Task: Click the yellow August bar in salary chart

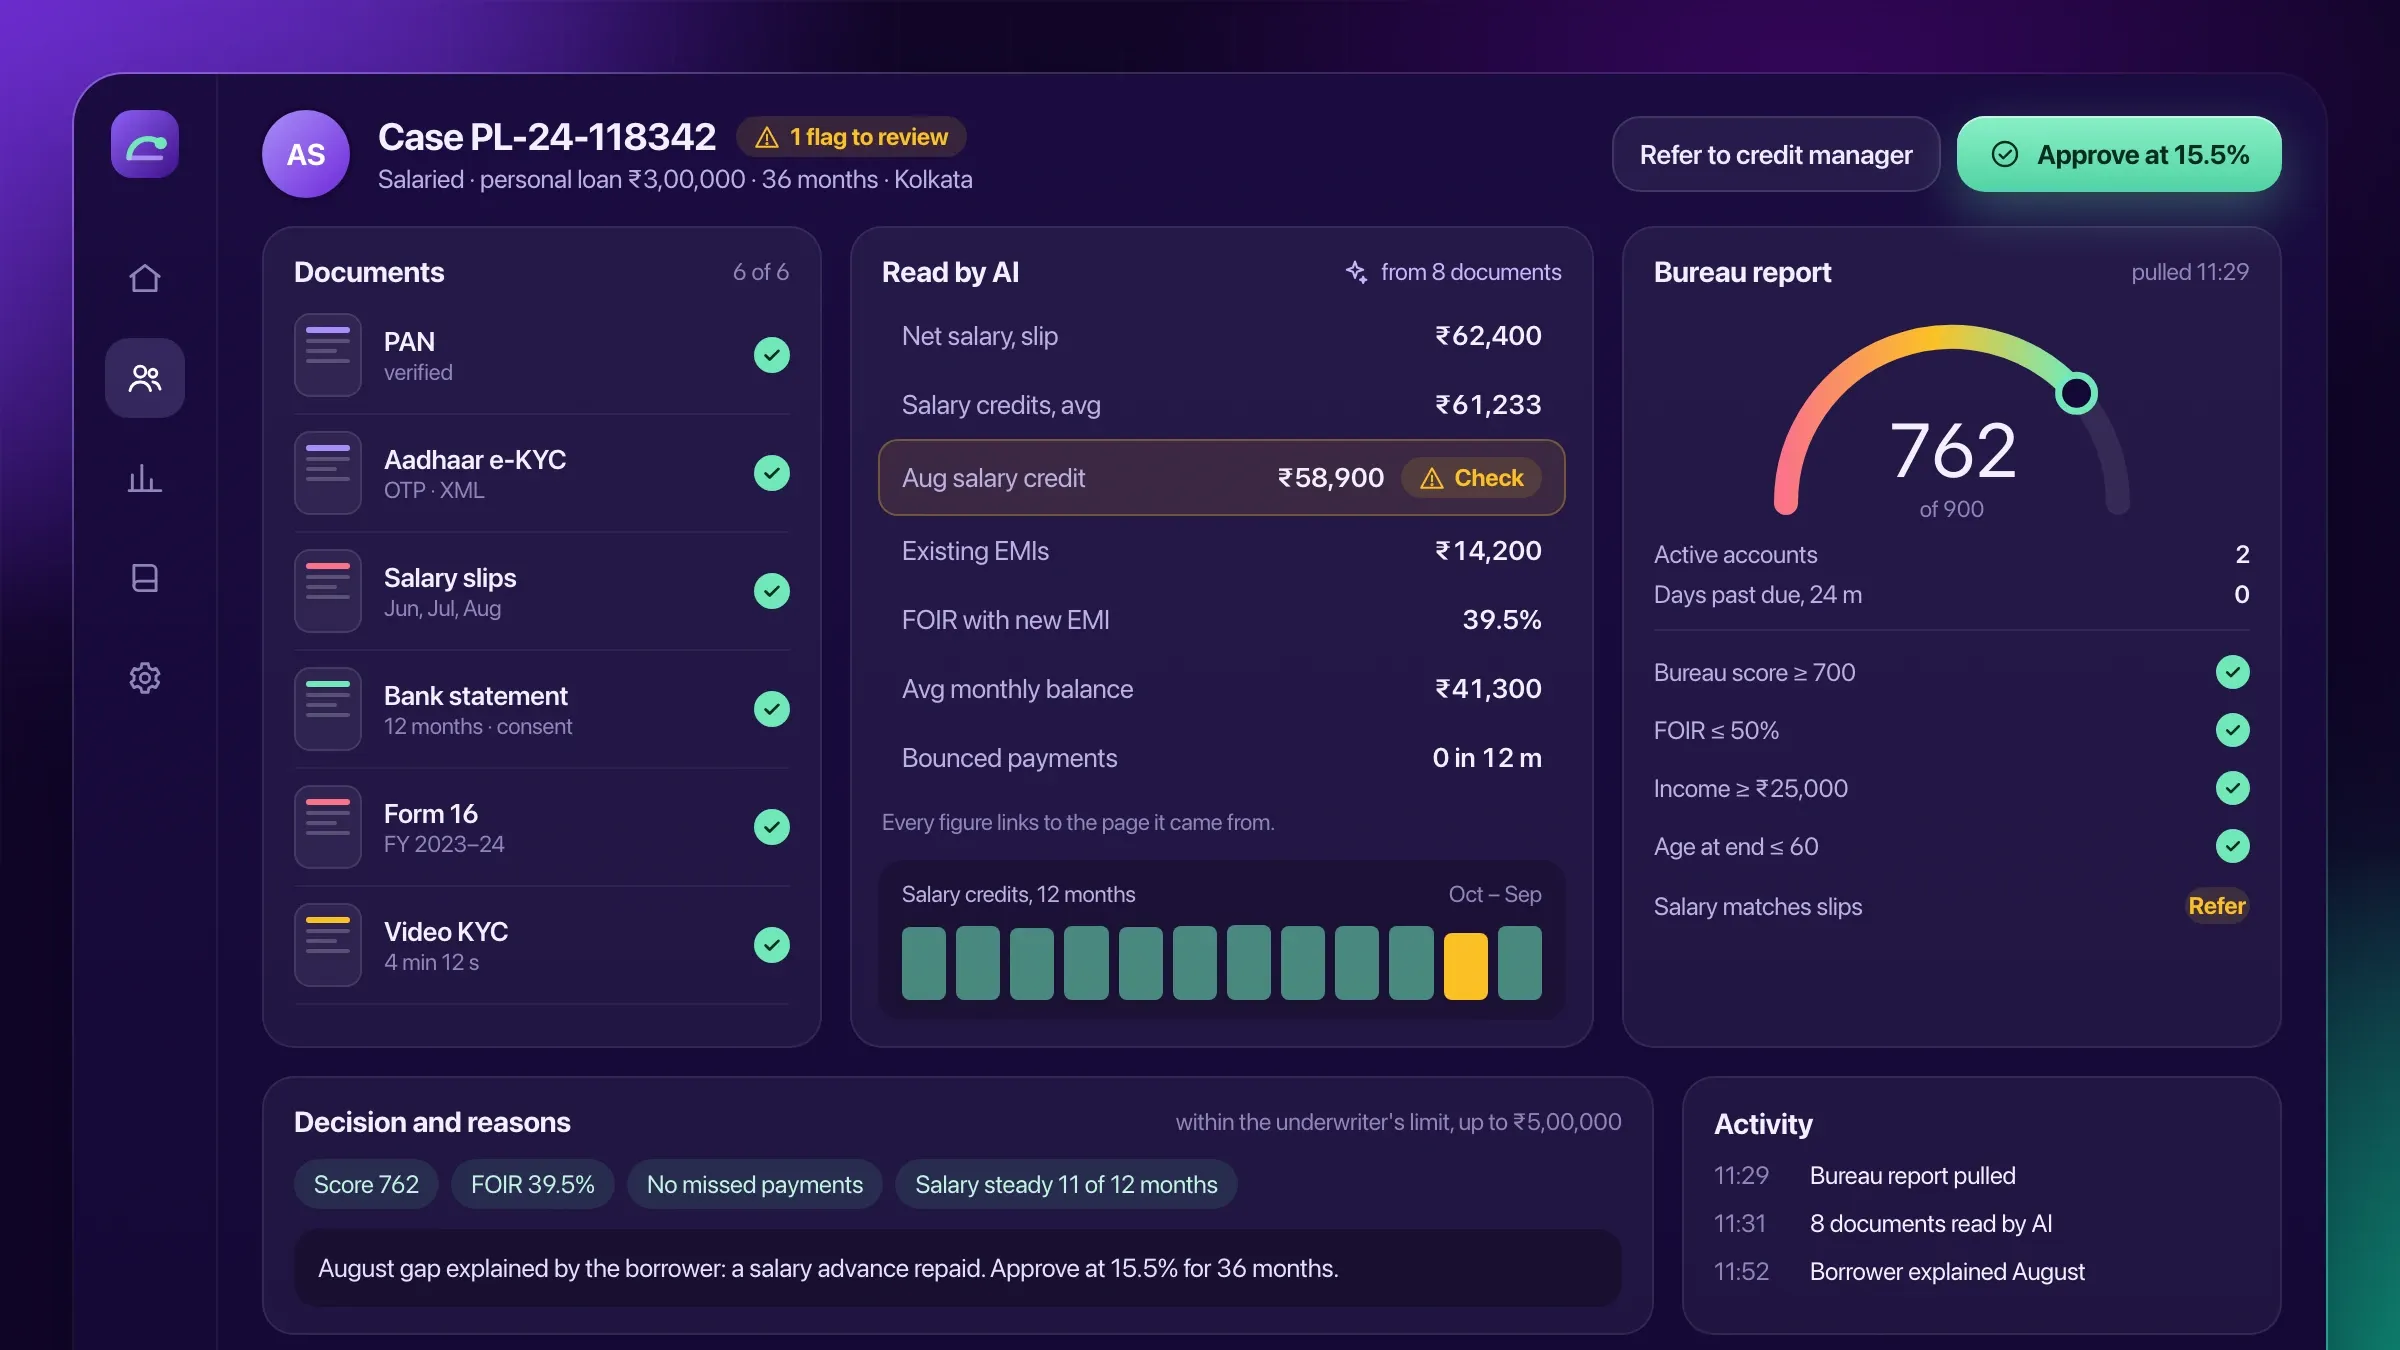Action: pyautogui.click(x=1465, y=965)
